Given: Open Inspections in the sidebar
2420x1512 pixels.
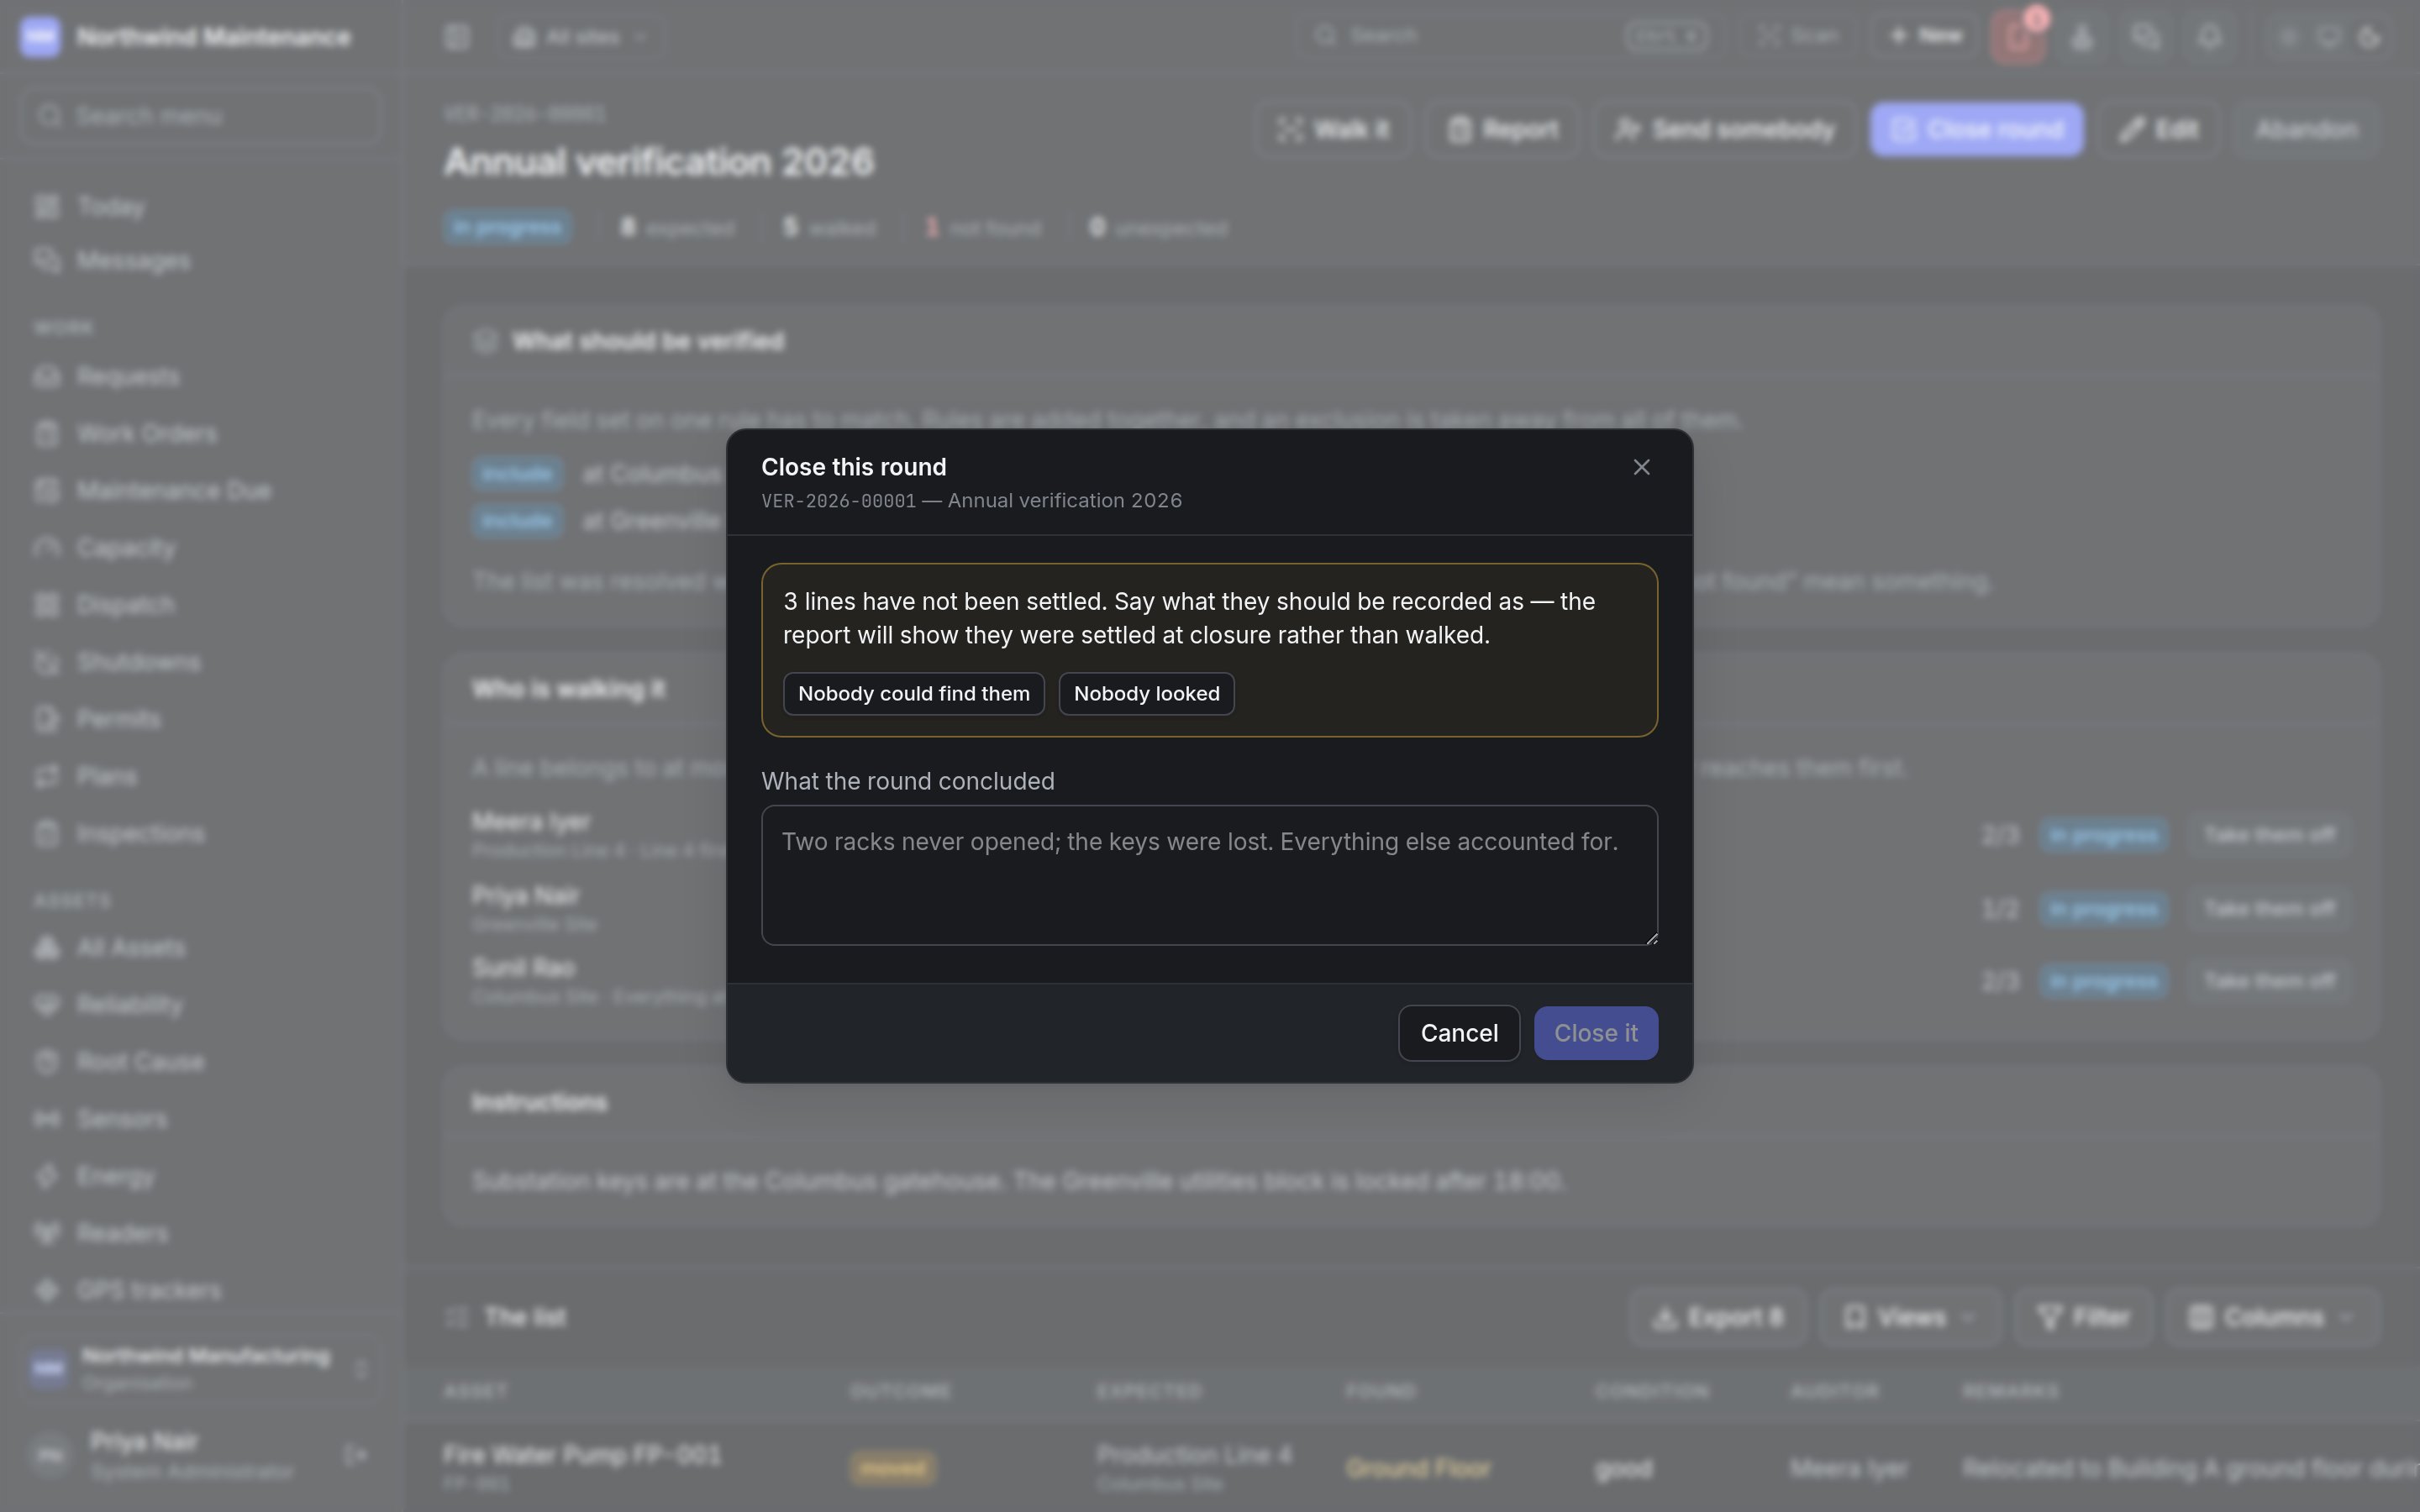Looking at the screenshot, I should point(200,833).
